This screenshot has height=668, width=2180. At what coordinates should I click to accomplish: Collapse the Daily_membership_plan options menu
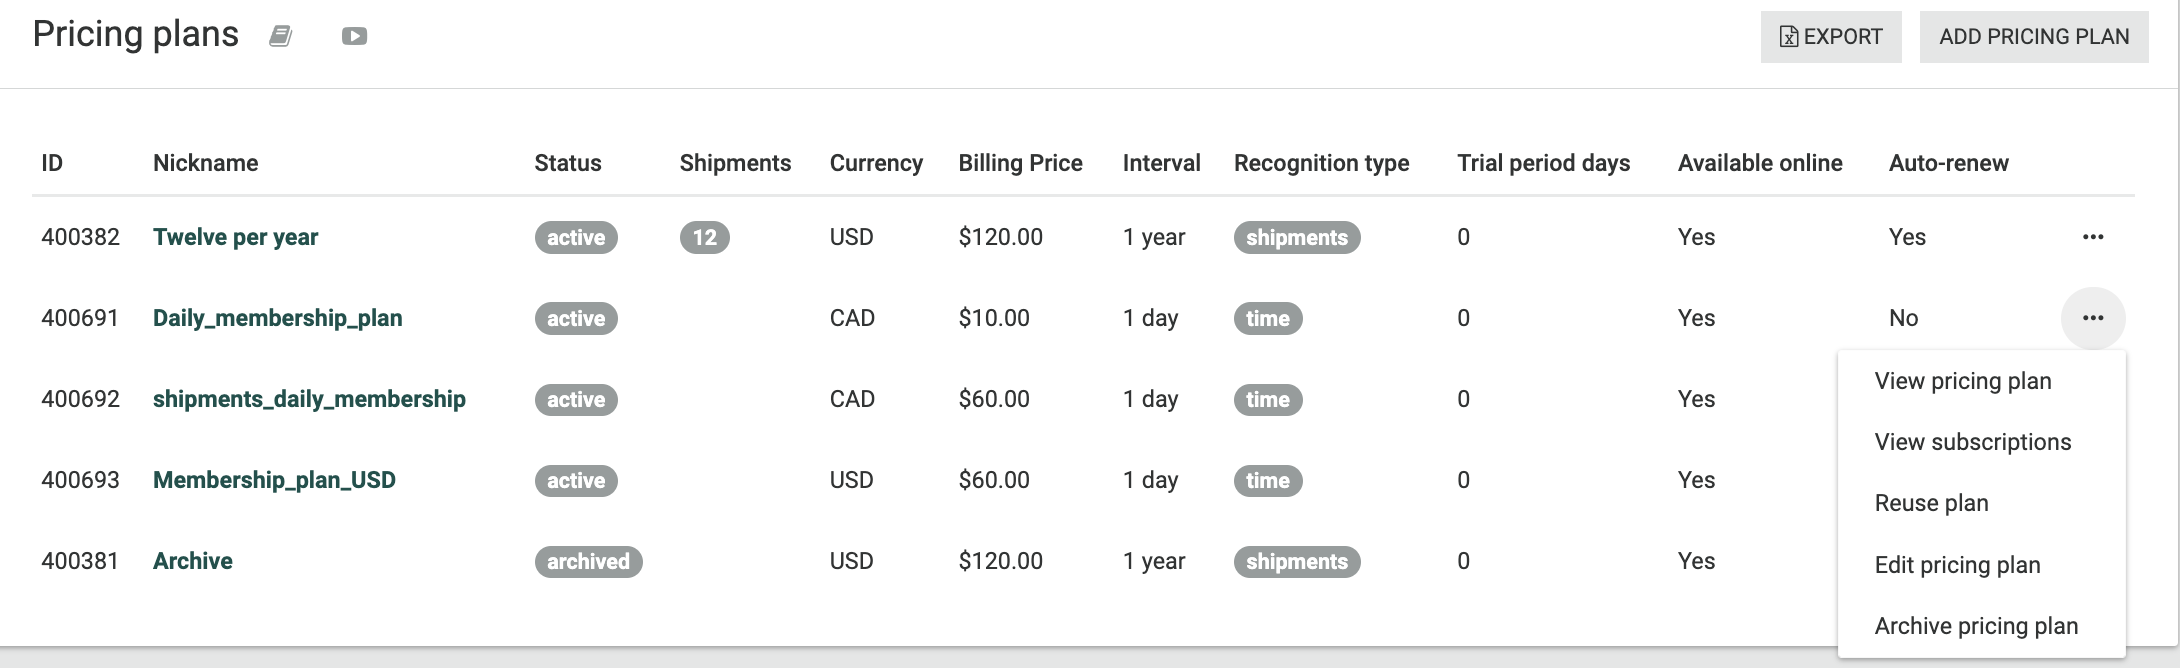[2093, 318]
